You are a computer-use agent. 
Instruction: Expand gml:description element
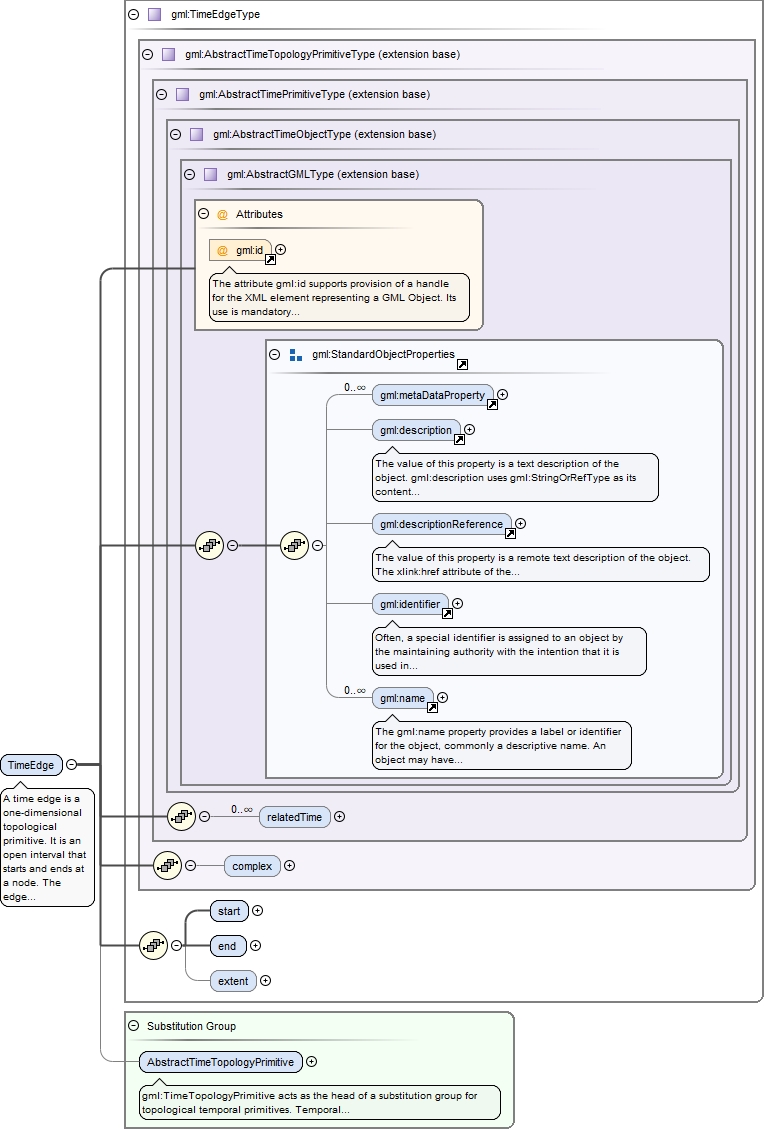470,430
